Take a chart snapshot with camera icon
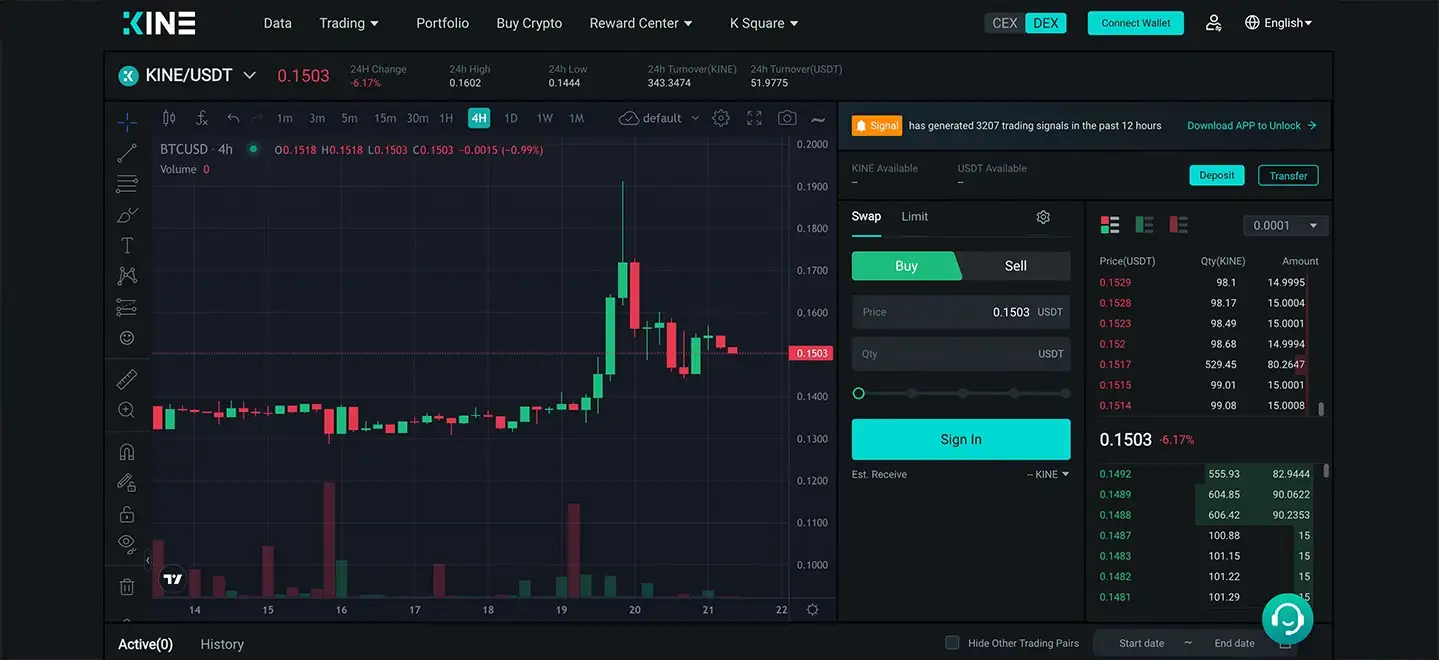This screenshot has height=660, width=1439. coord(787,118)
